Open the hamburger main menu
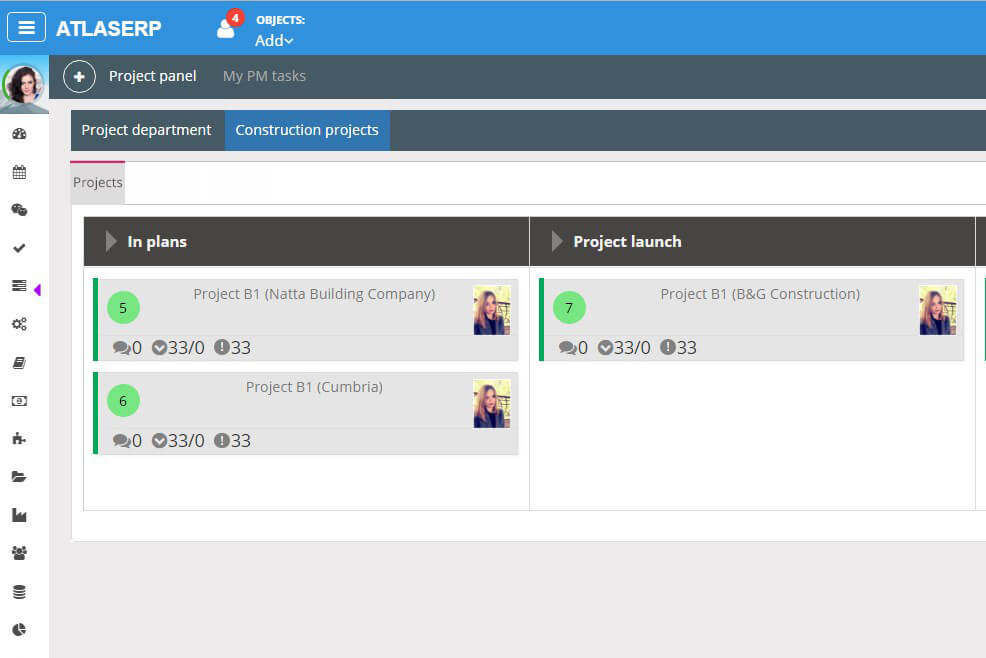Viewport: 986px width, 658px height. tap(26, 27)
